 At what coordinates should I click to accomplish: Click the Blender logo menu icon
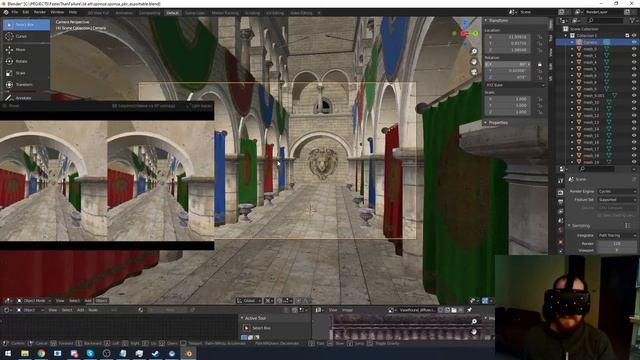[x=6, y=13]
